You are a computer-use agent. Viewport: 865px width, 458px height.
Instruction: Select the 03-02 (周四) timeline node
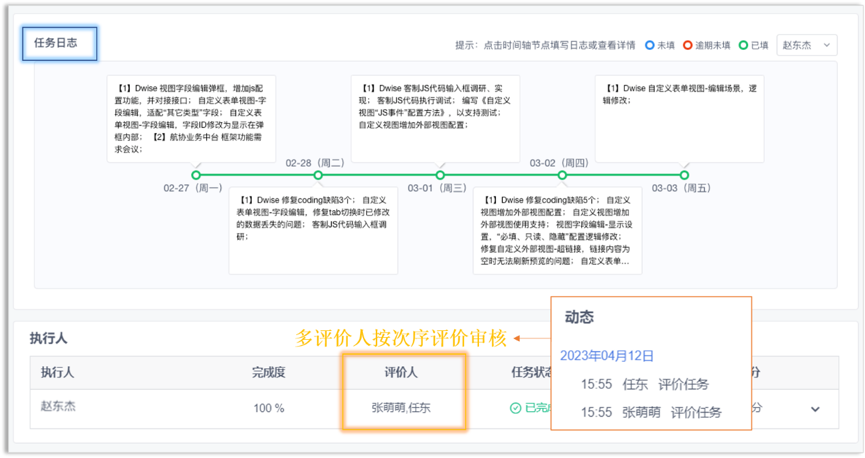point(562,175)
